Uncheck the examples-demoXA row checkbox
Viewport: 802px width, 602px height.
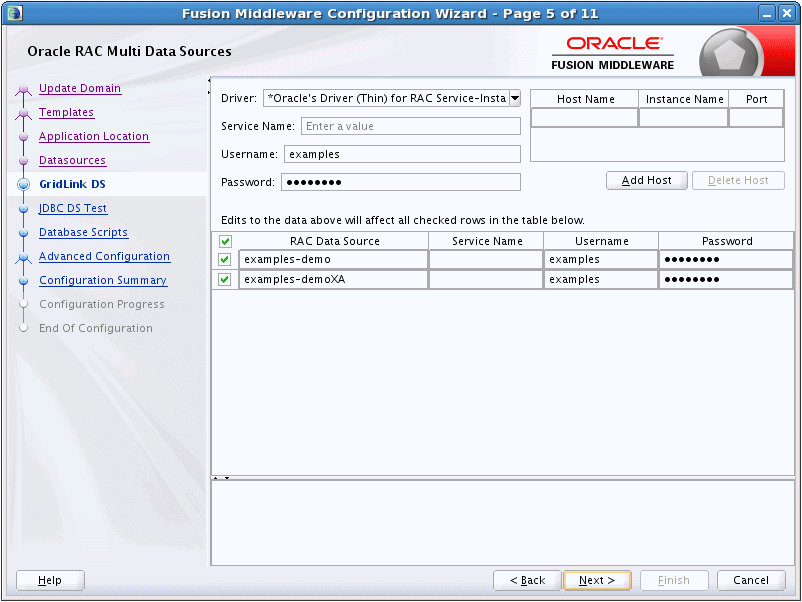click(225, 279)
